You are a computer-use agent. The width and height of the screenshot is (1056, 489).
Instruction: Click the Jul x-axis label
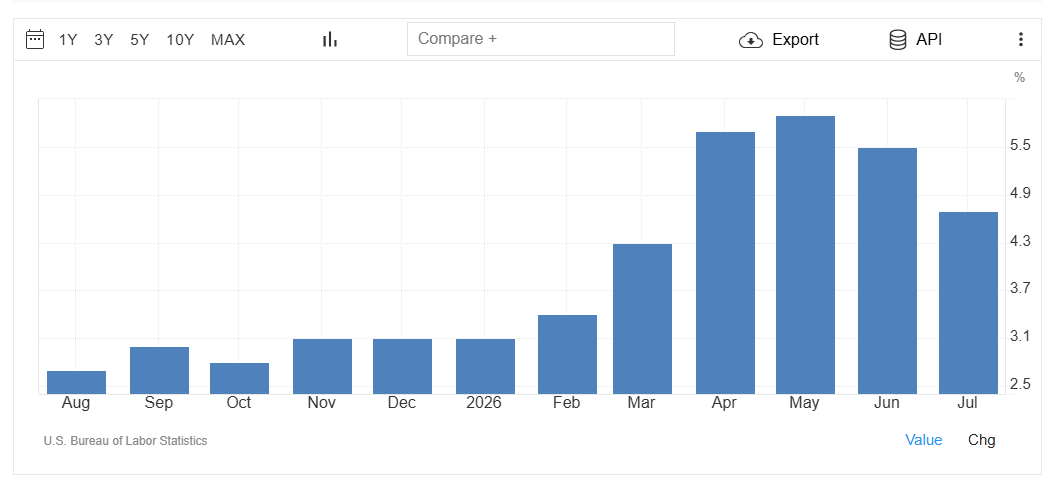tap(968, 403)
